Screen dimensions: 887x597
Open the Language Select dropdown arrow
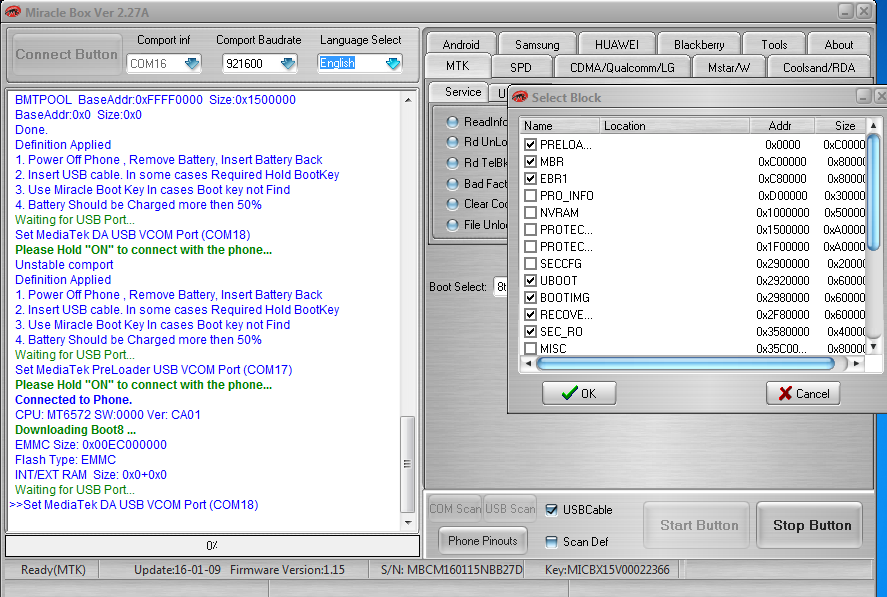coord(393,63)
